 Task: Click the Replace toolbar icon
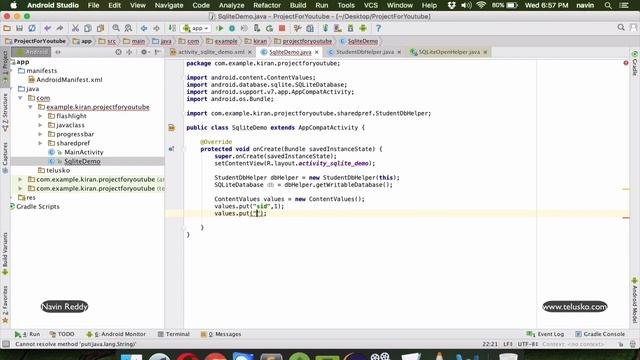(128, 28)
